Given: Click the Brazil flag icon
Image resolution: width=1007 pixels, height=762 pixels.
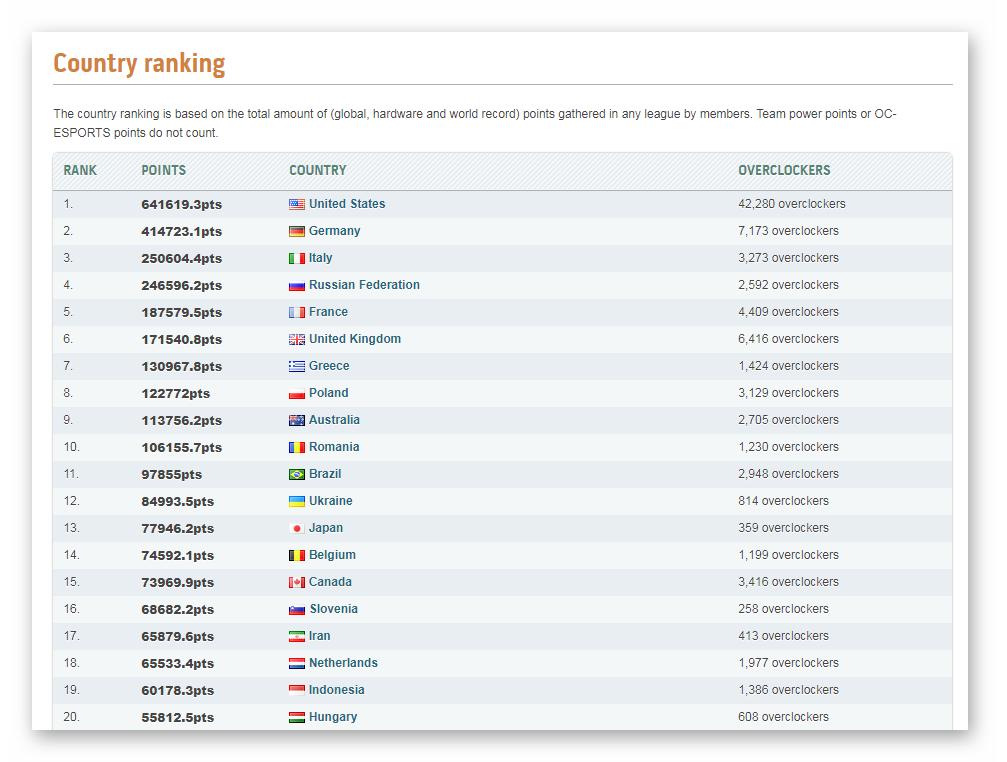Looking at the screenshot, I should click(x=297, y=474).
